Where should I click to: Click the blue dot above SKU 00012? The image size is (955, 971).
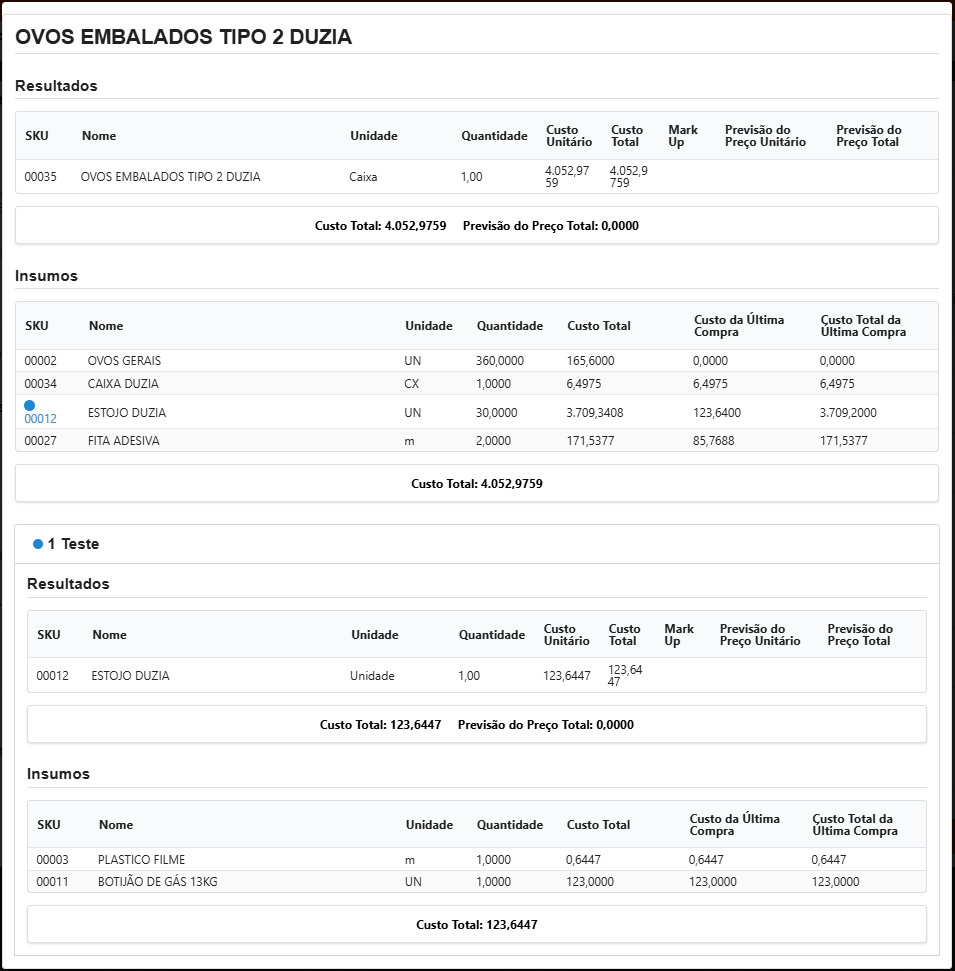(30, 405)
